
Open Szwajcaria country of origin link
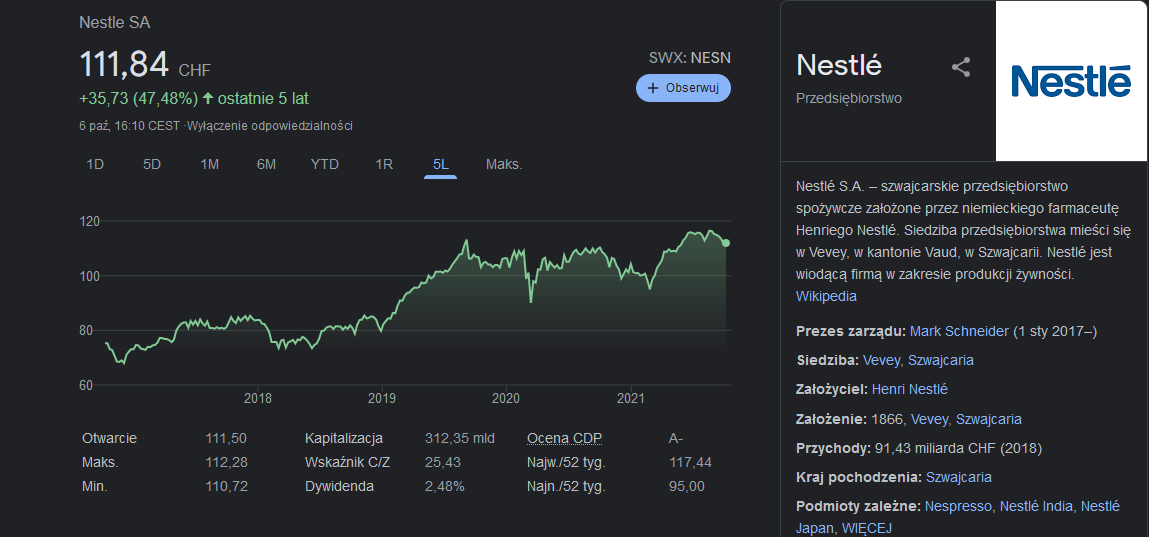(958, 477)
